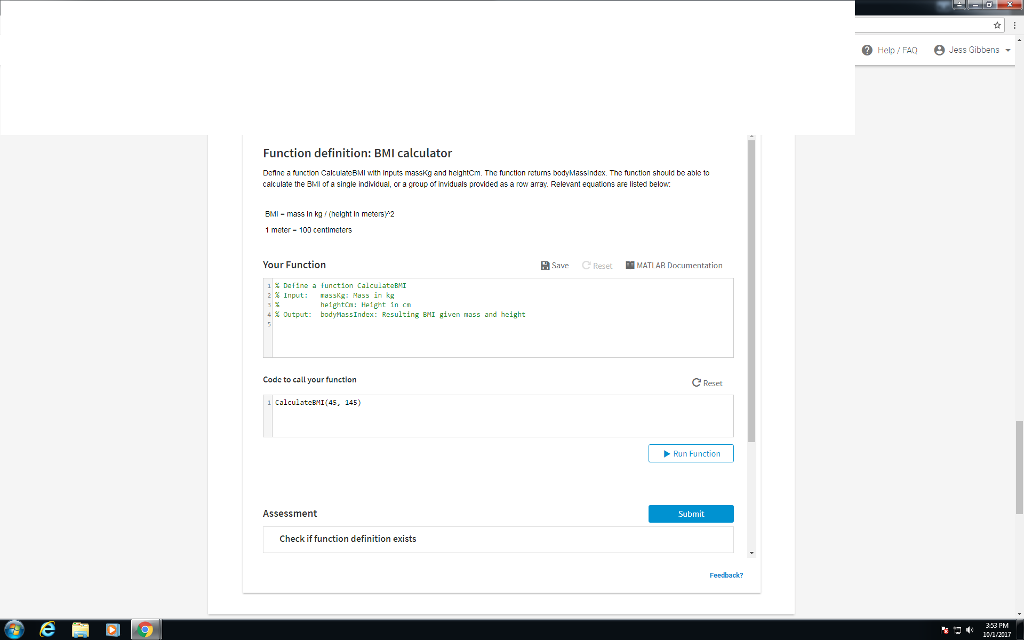The image size is (1024, 640).
Task: Click the MATLAB Documentation link text
Action: coord(679,265)
